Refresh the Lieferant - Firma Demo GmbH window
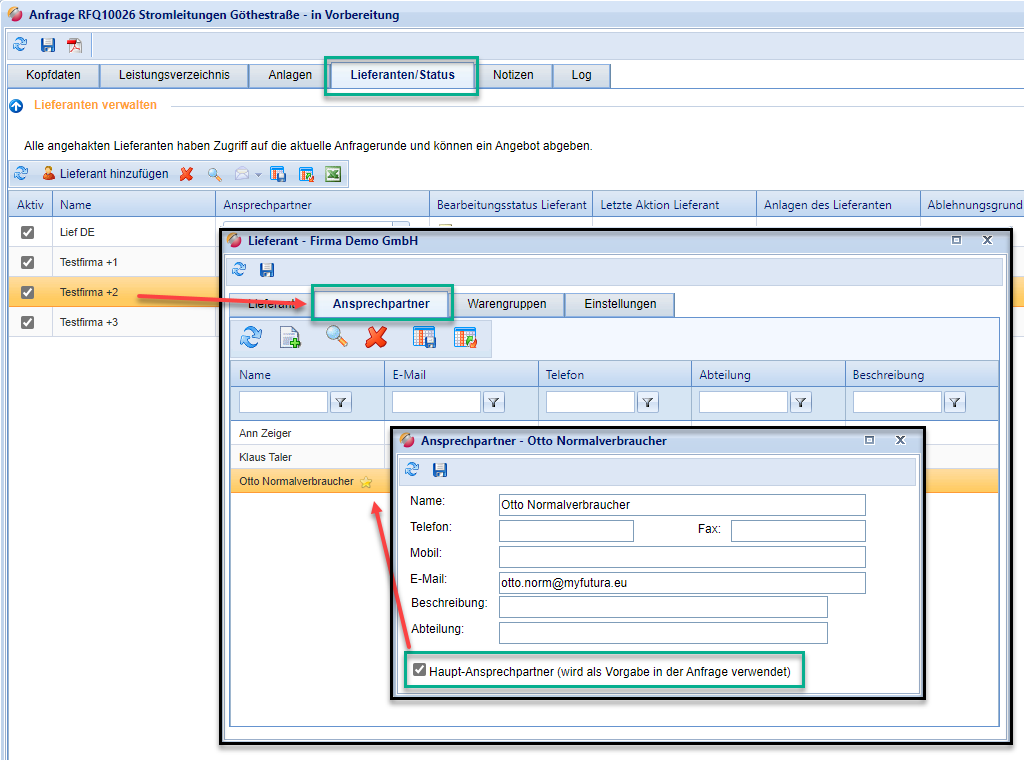 239,270
